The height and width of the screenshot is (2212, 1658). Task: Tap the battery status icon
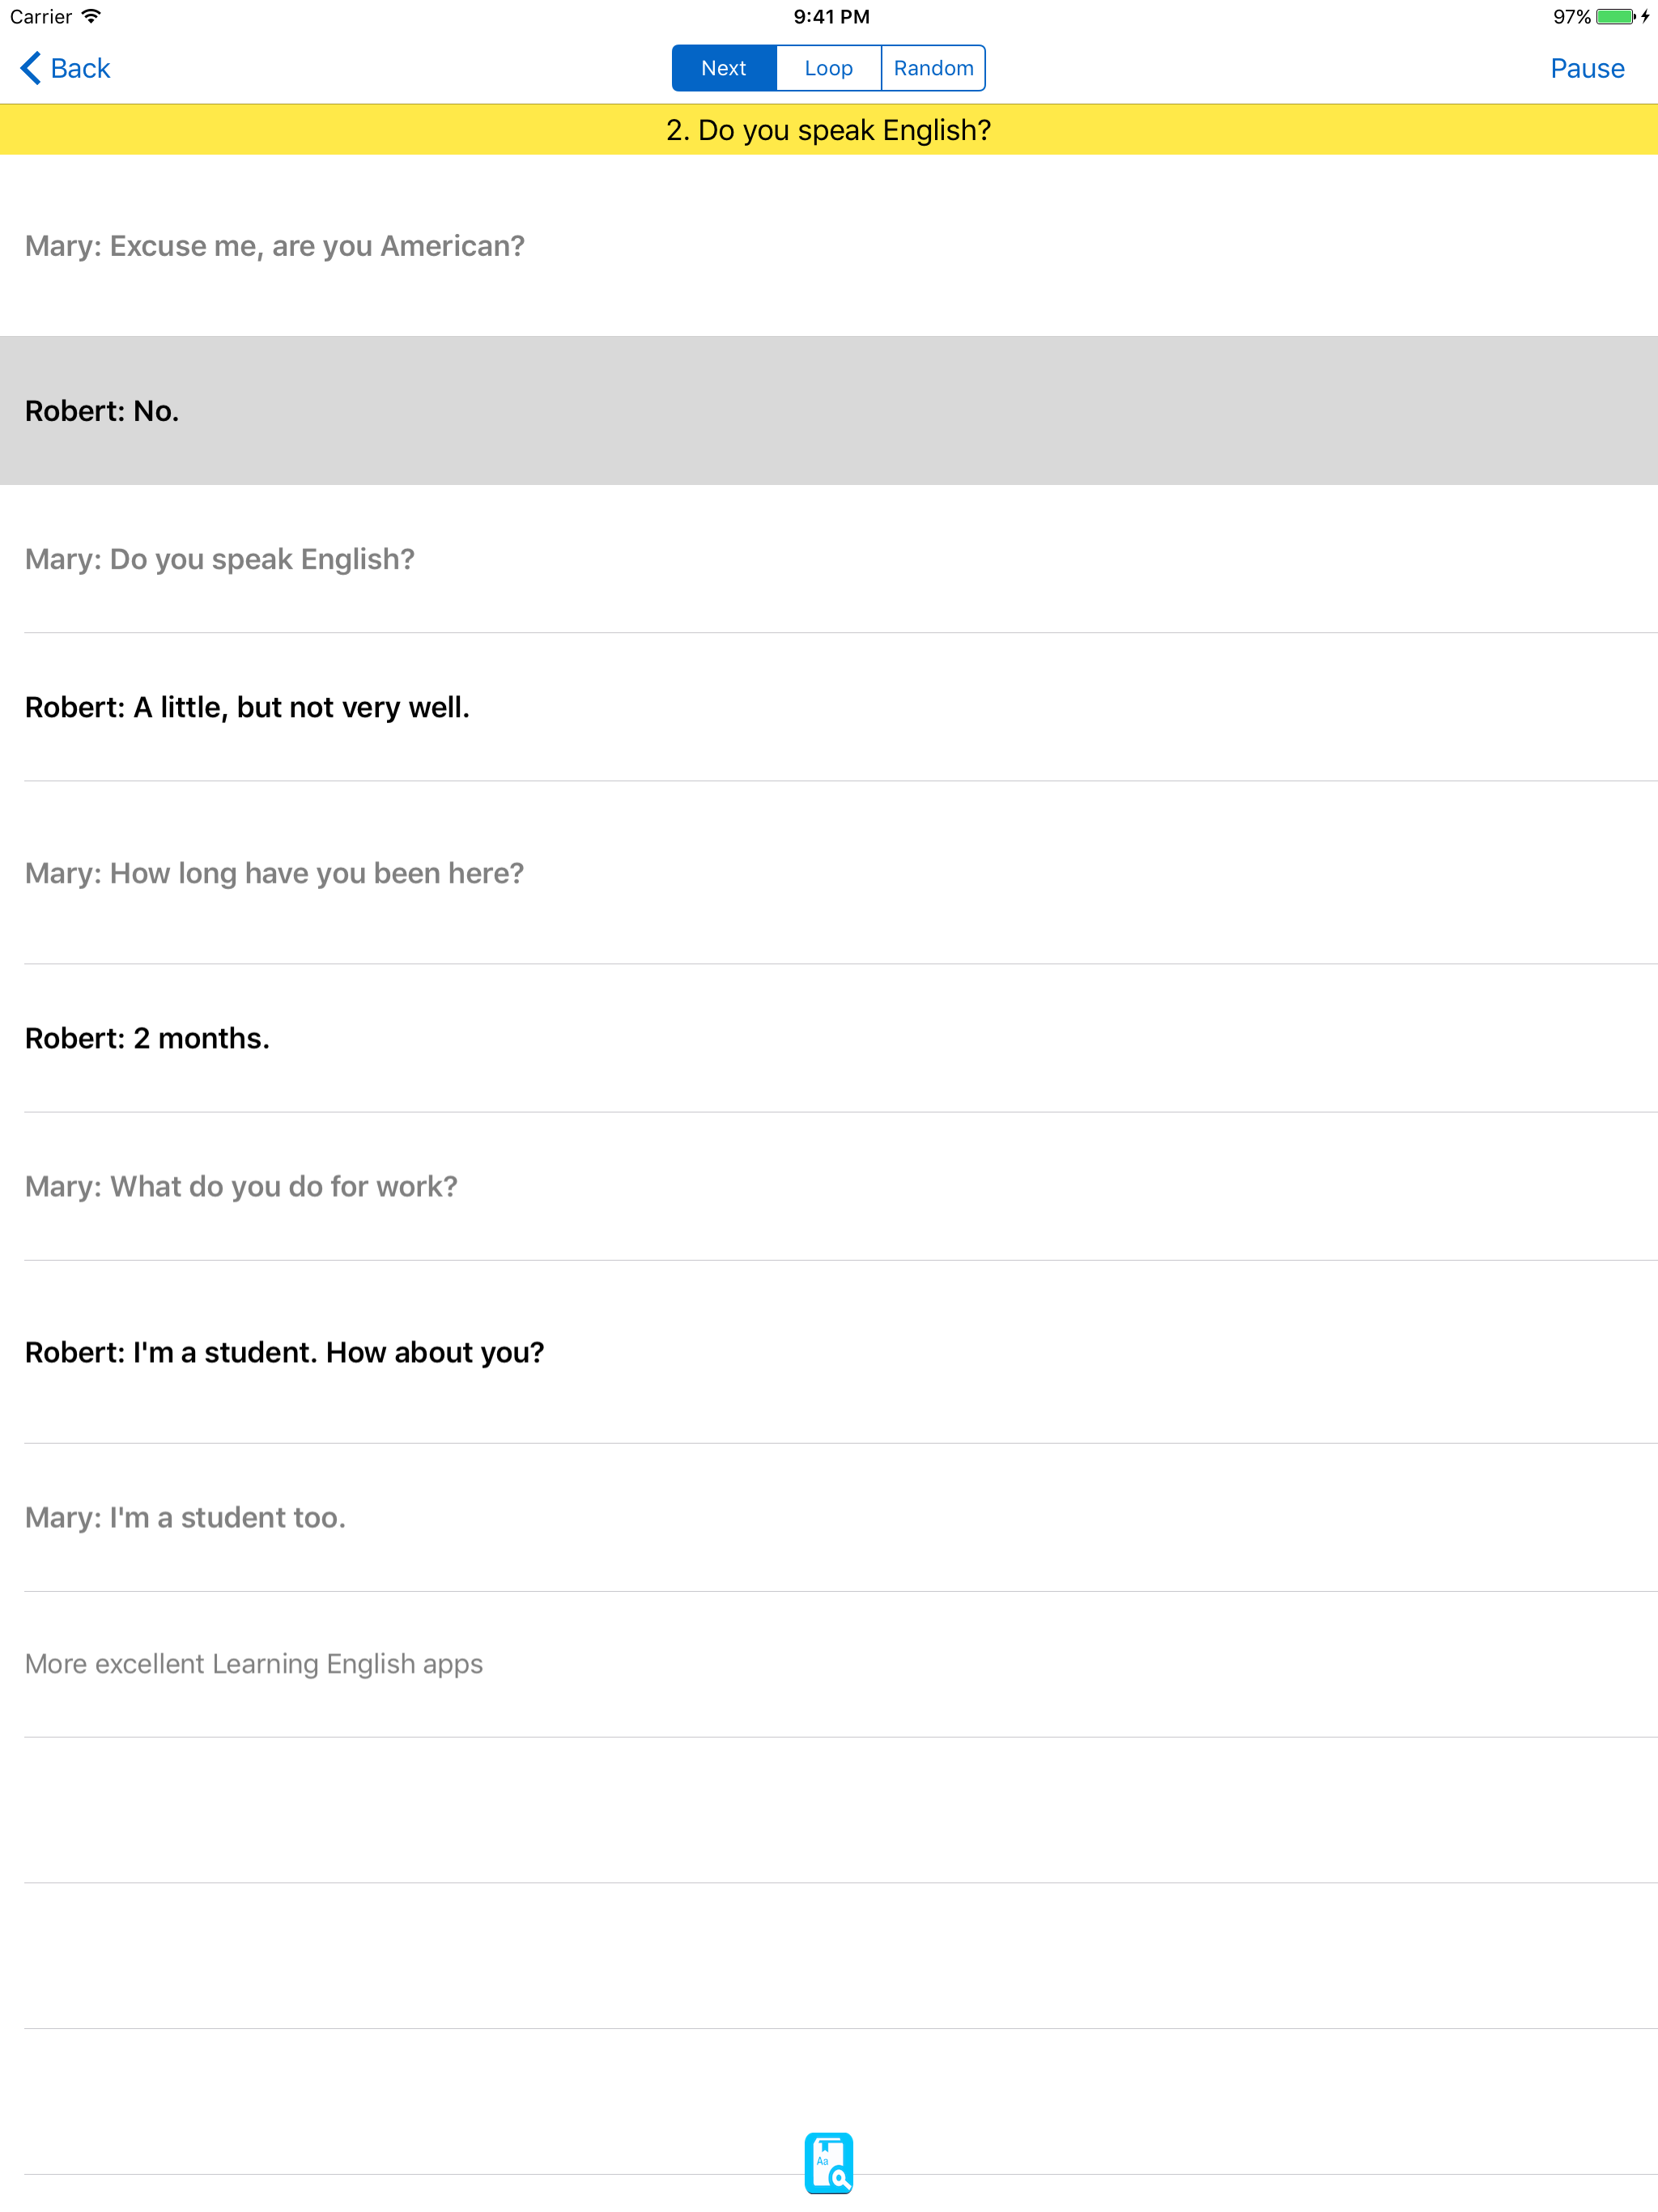pyautogui.click(x=1614, y=17)
